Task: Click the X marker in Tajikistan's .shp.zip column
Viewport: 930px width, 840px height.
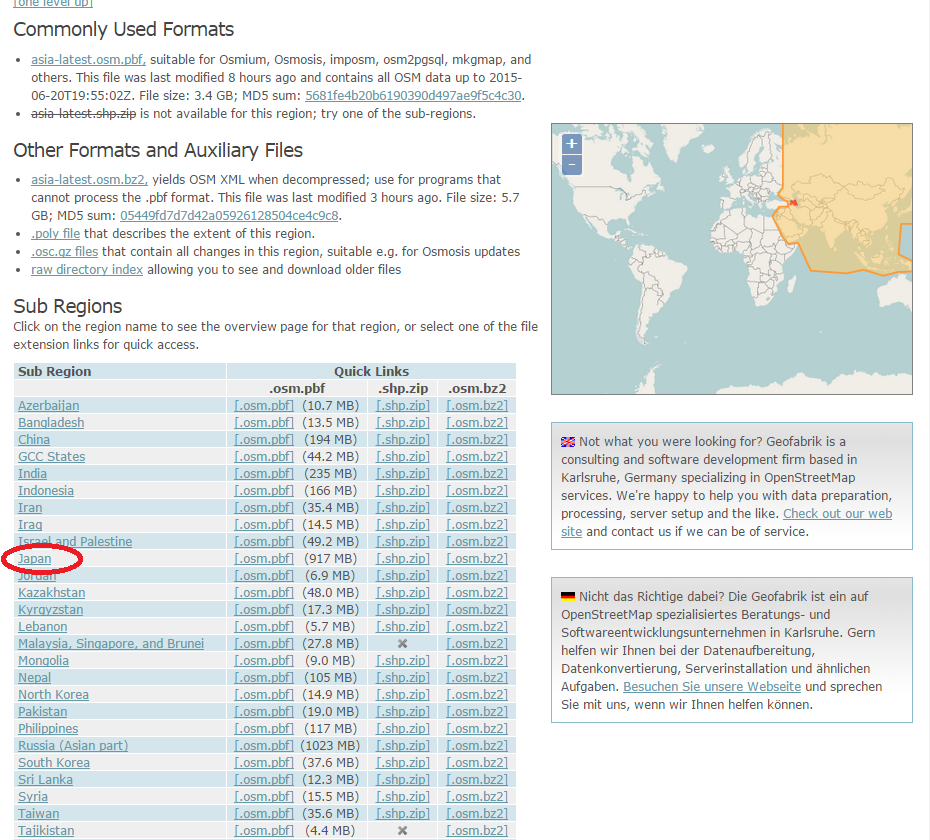Action: pos(402,830)
